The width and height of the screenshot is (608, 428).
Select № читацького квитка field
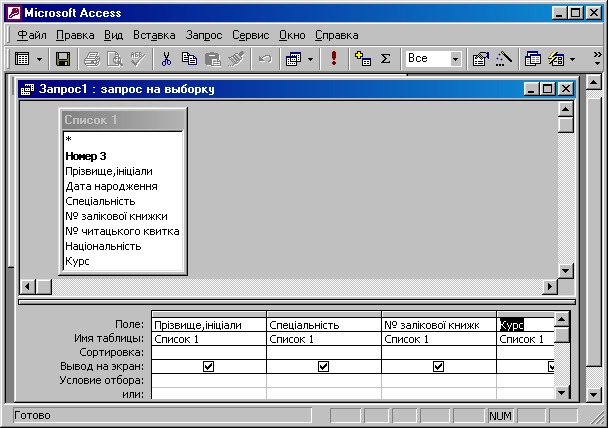point(123,231)
